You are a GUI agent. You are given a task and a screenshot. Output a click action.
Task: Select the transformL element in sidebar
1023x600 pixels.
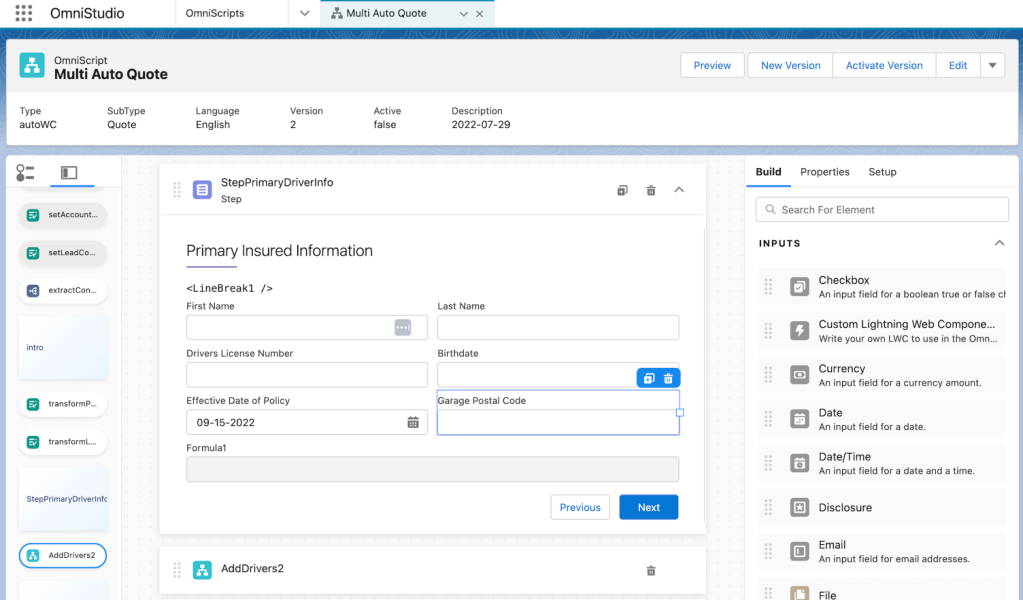click(x=63, y=442)
